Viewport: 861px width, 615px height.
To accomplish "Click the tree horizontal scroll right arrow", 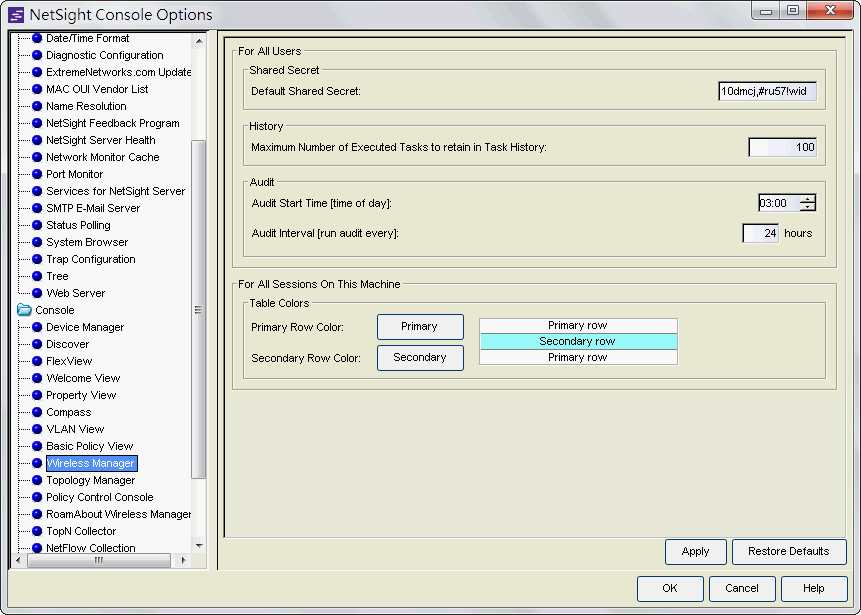I will [183, 561].
